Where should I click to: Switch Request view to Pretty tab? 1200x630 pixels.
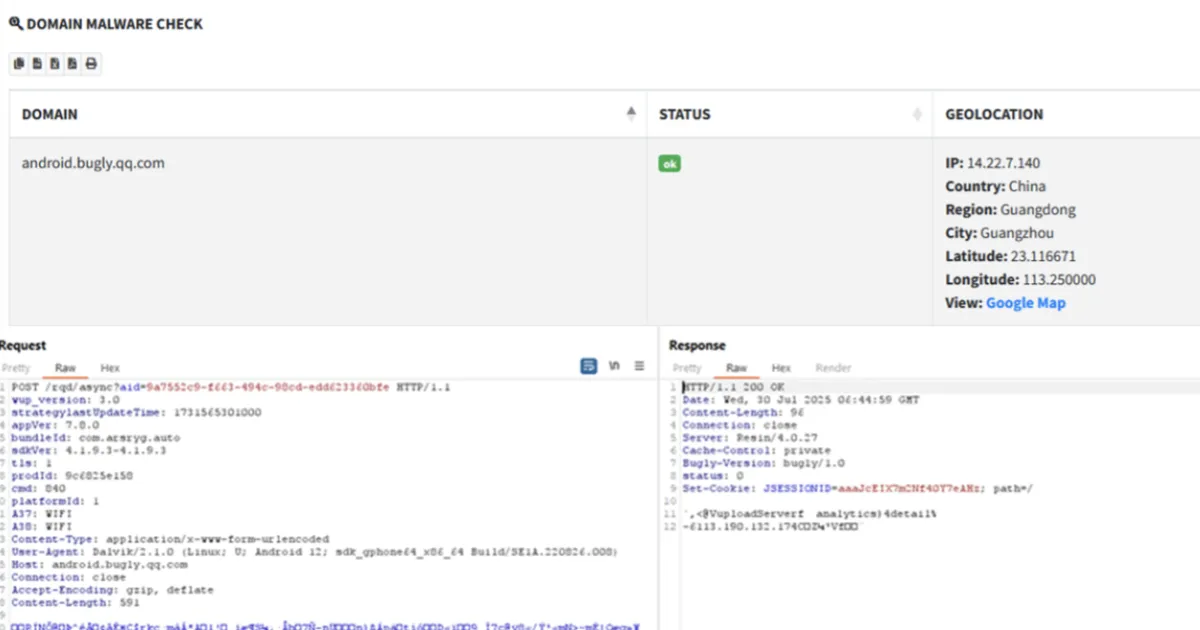click(16, 368)
